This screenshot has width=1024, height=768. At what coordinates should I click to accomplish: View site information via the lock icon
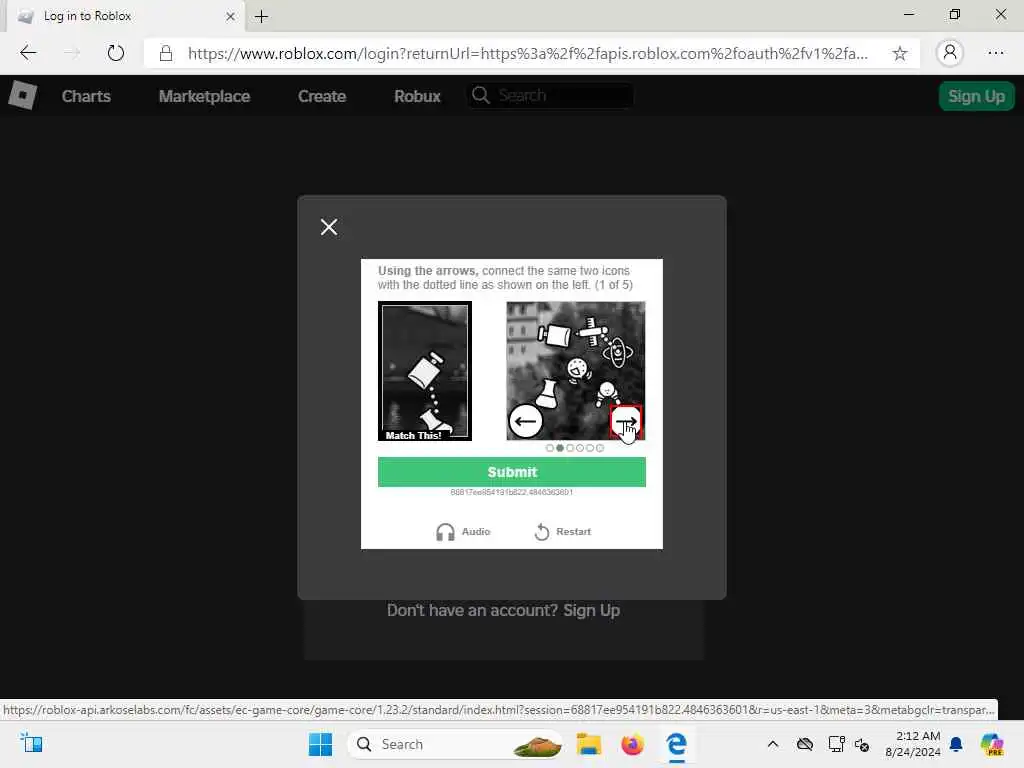click(166, 53)
